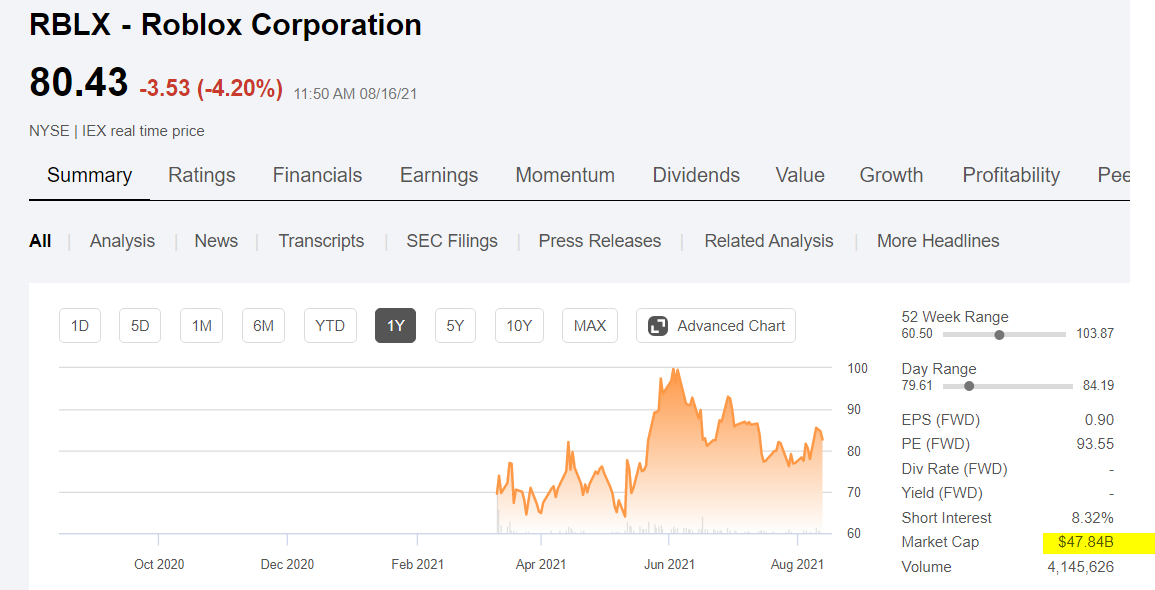The image size is (1155, 590).
Task: Open More Headlines filter
Action: 938,241
